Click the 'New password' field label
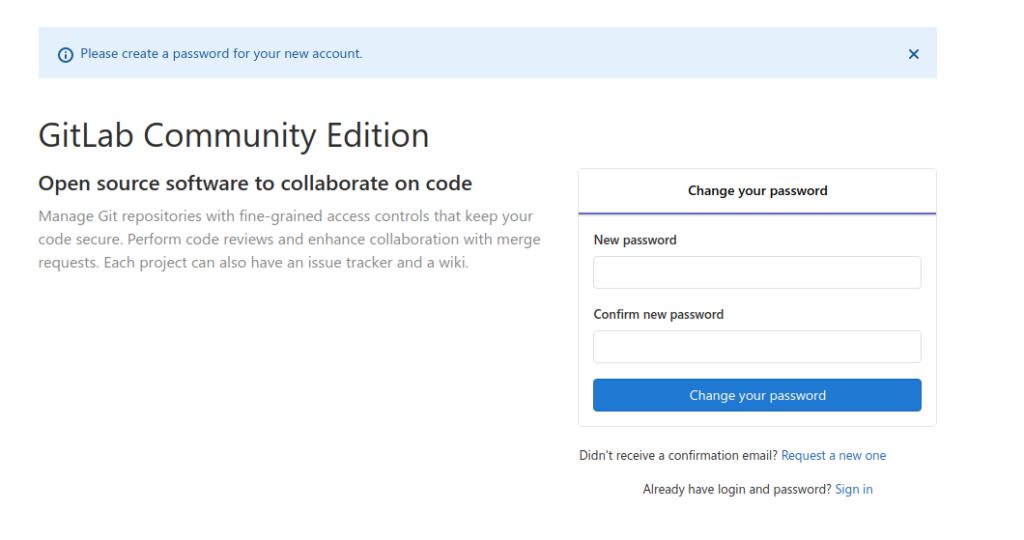 (635, 240)
